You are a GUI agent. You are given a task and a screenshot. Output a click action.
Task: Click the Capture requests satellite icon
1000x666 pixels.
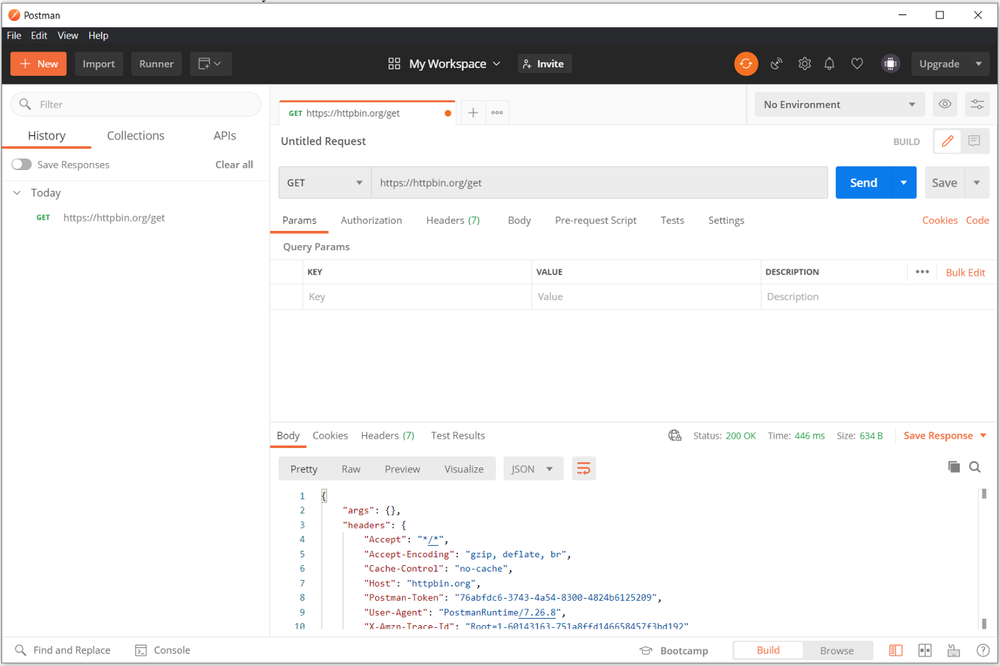point(777,63)
